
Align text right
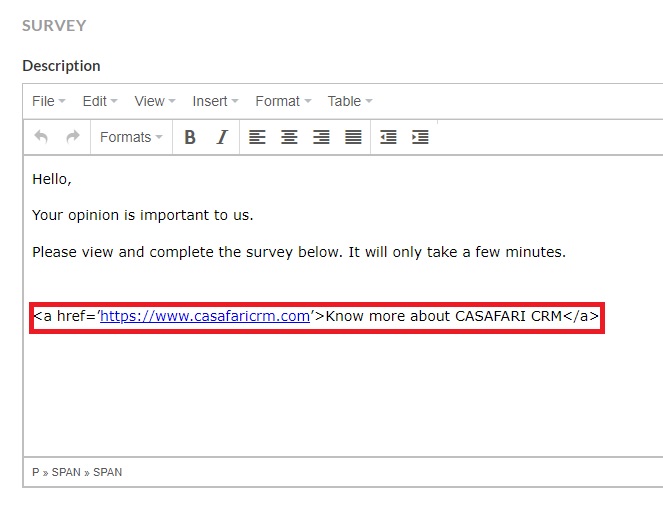321,137
